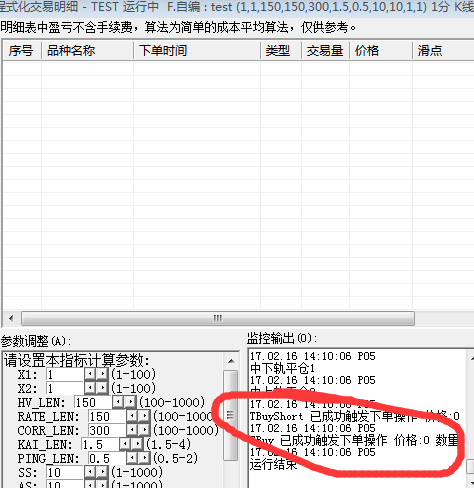
Task: Click the 参数调整(A) label
Action: 35,341
